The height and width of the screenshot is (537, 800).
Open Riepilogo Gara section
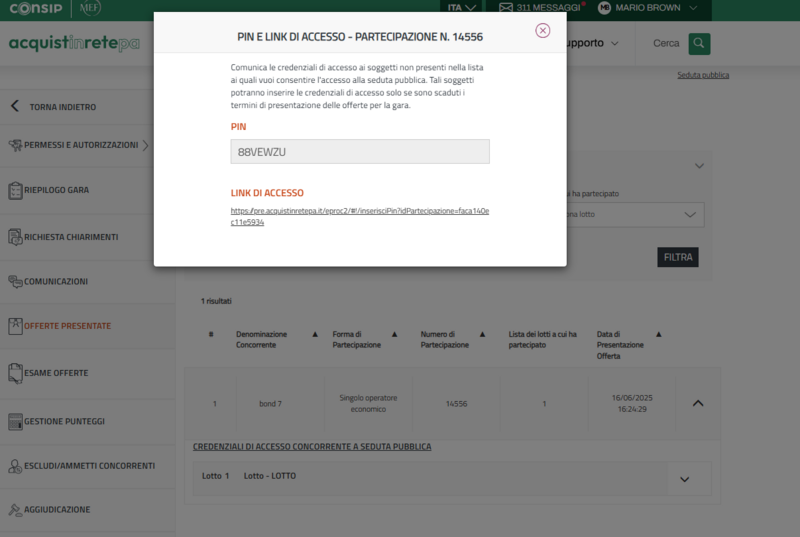point(56,190)
